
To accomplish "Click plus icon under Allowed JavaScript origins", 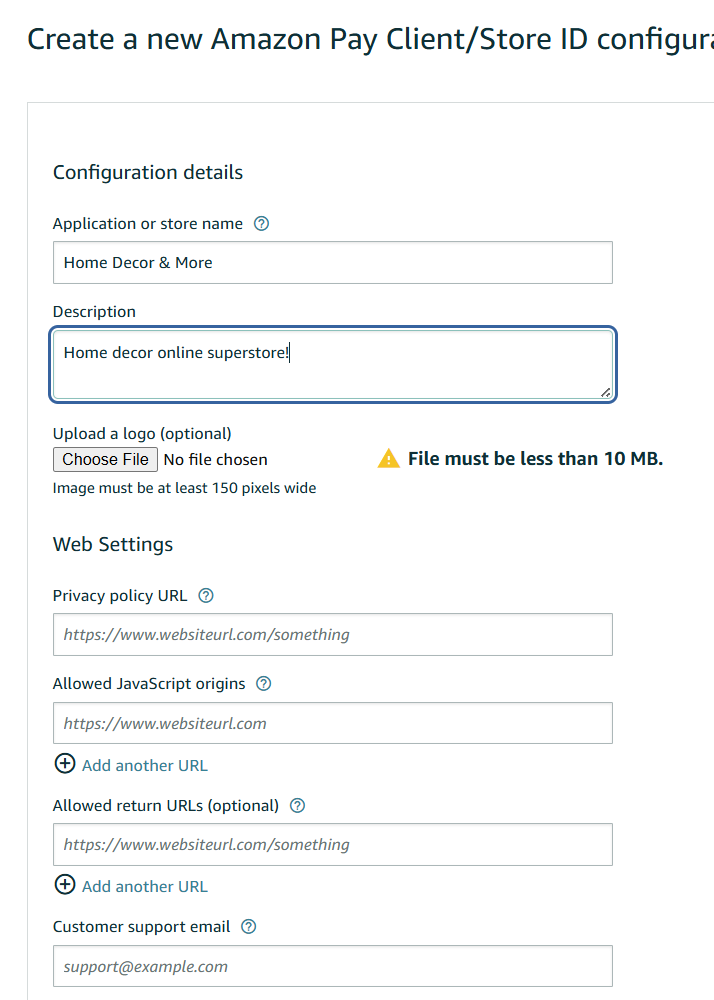I will (65, 764).
